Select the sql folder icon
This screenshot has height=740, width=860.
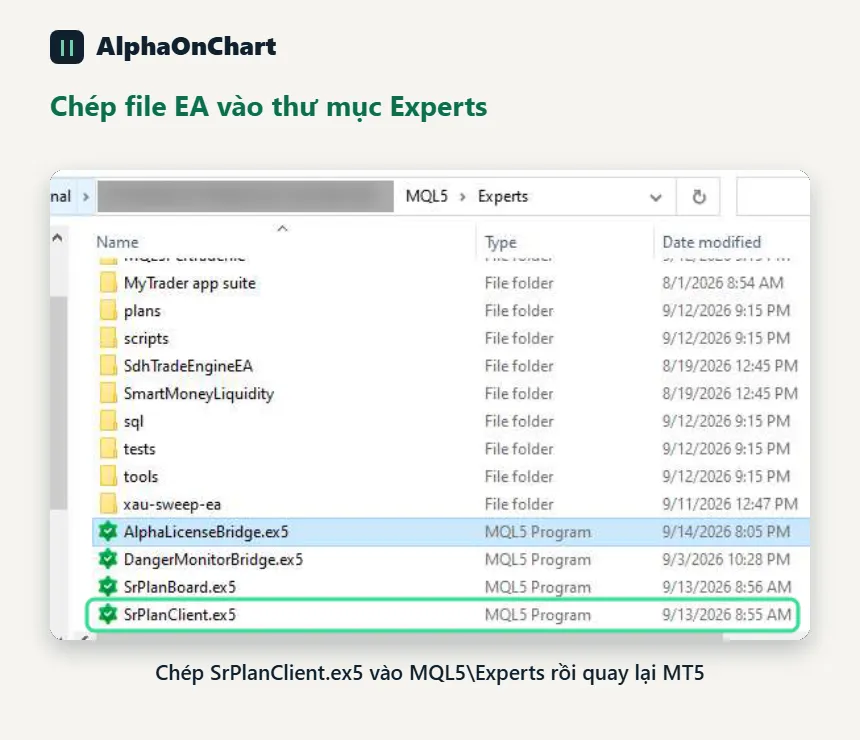109,421
